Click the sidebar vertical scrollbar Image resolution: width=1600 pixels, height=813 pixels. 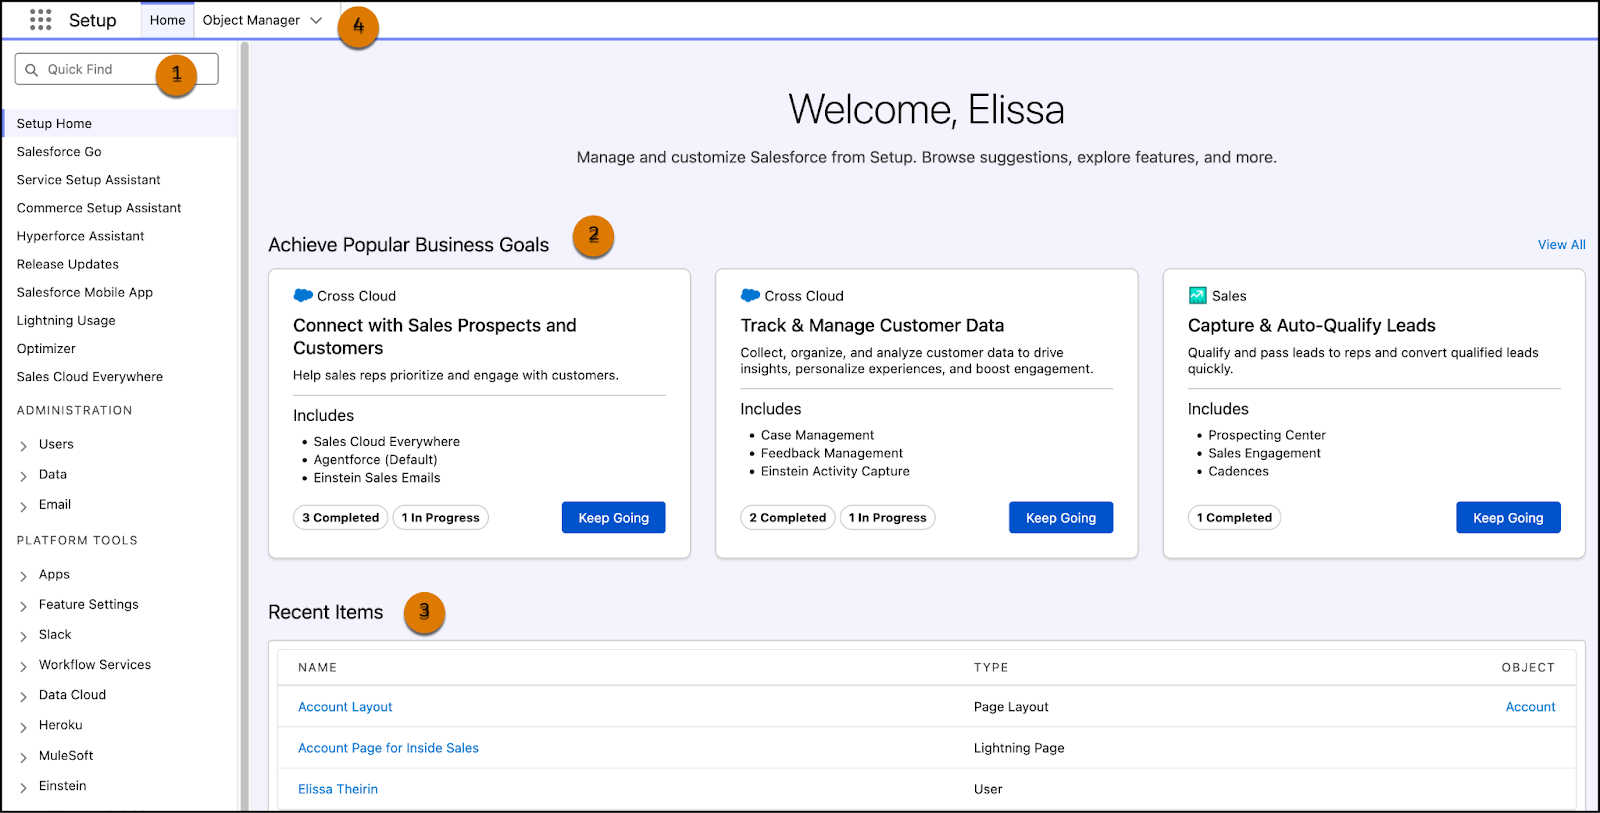[244, 400]
